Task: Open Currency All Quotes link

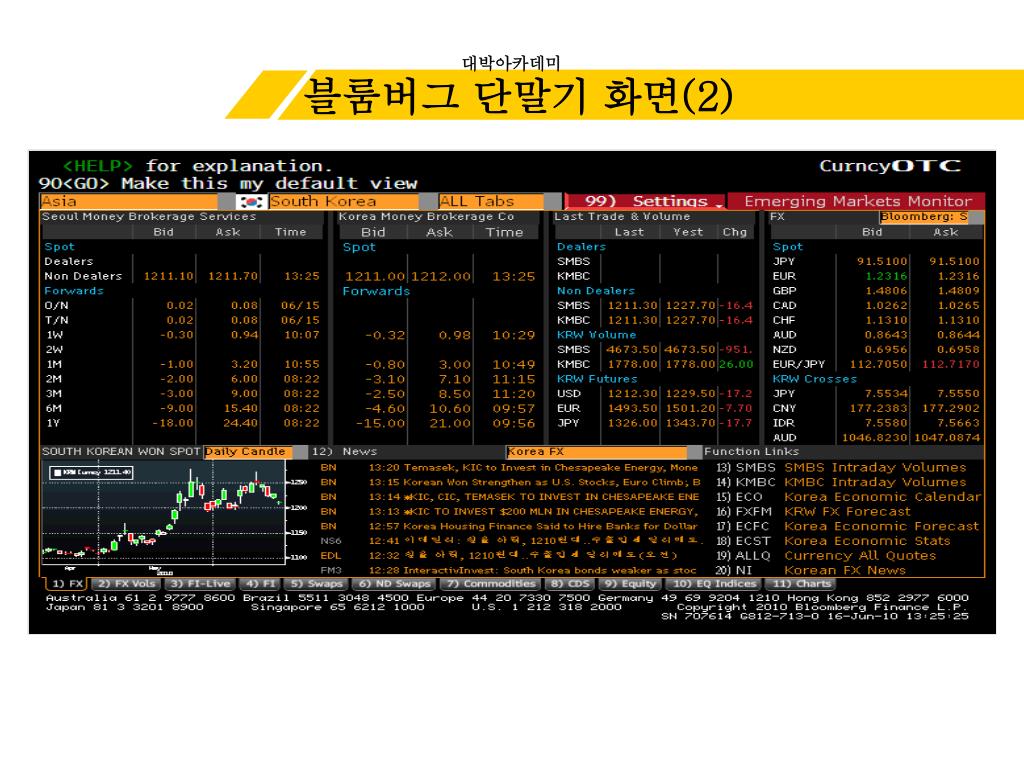Action: [x=860, y=556]
